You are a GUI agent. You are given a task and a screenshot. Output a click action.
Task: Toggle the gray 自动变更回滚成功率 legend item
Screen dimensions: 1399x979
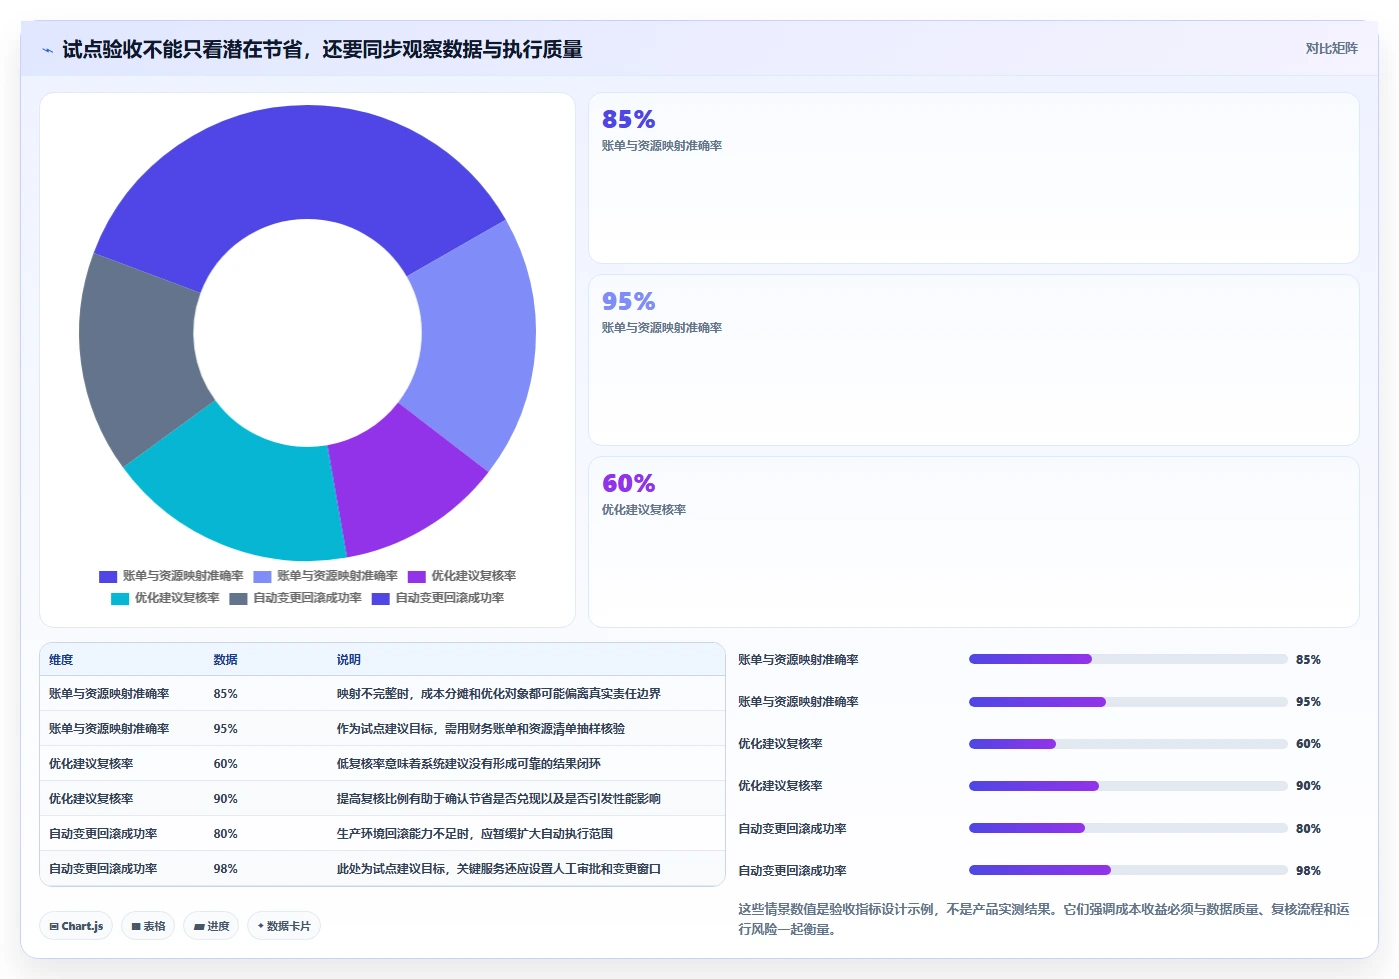point(295,598)
